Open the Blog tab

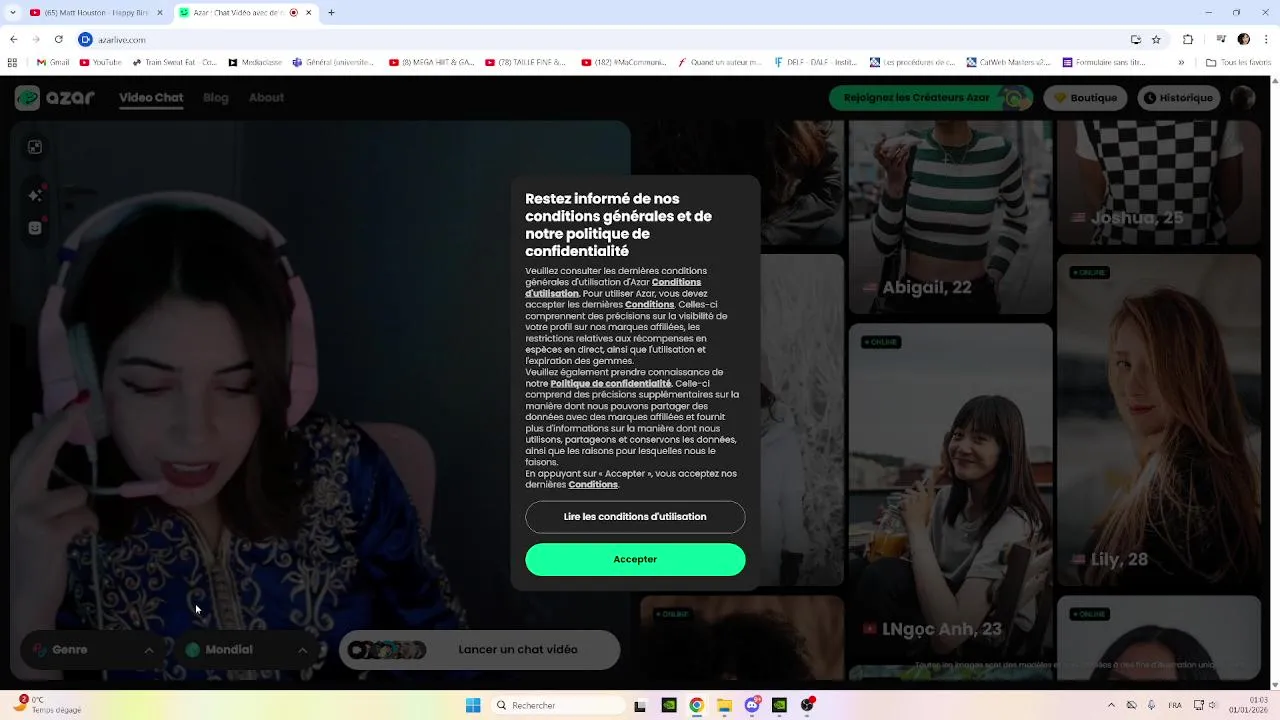pos(216,97)
